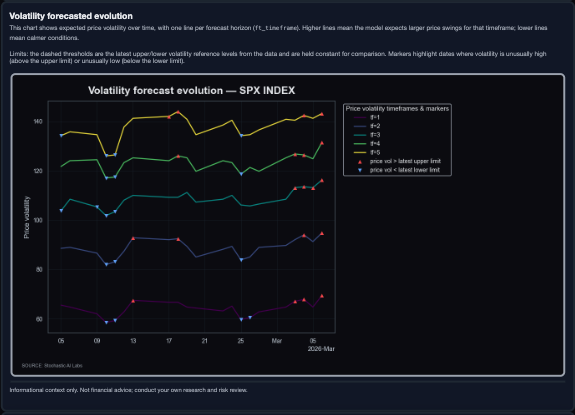The height and width of the screenshot is (415, 575).
Task: Click the 25 x-axis date tick
Action: click(241, 341)
